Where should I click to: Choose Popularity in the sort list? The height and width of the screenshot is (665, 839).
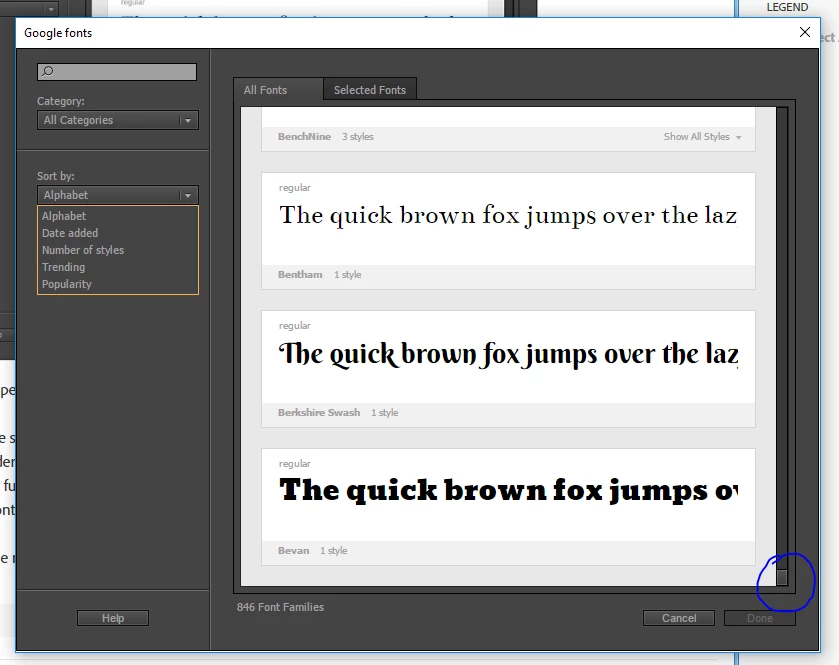[66, 284]
